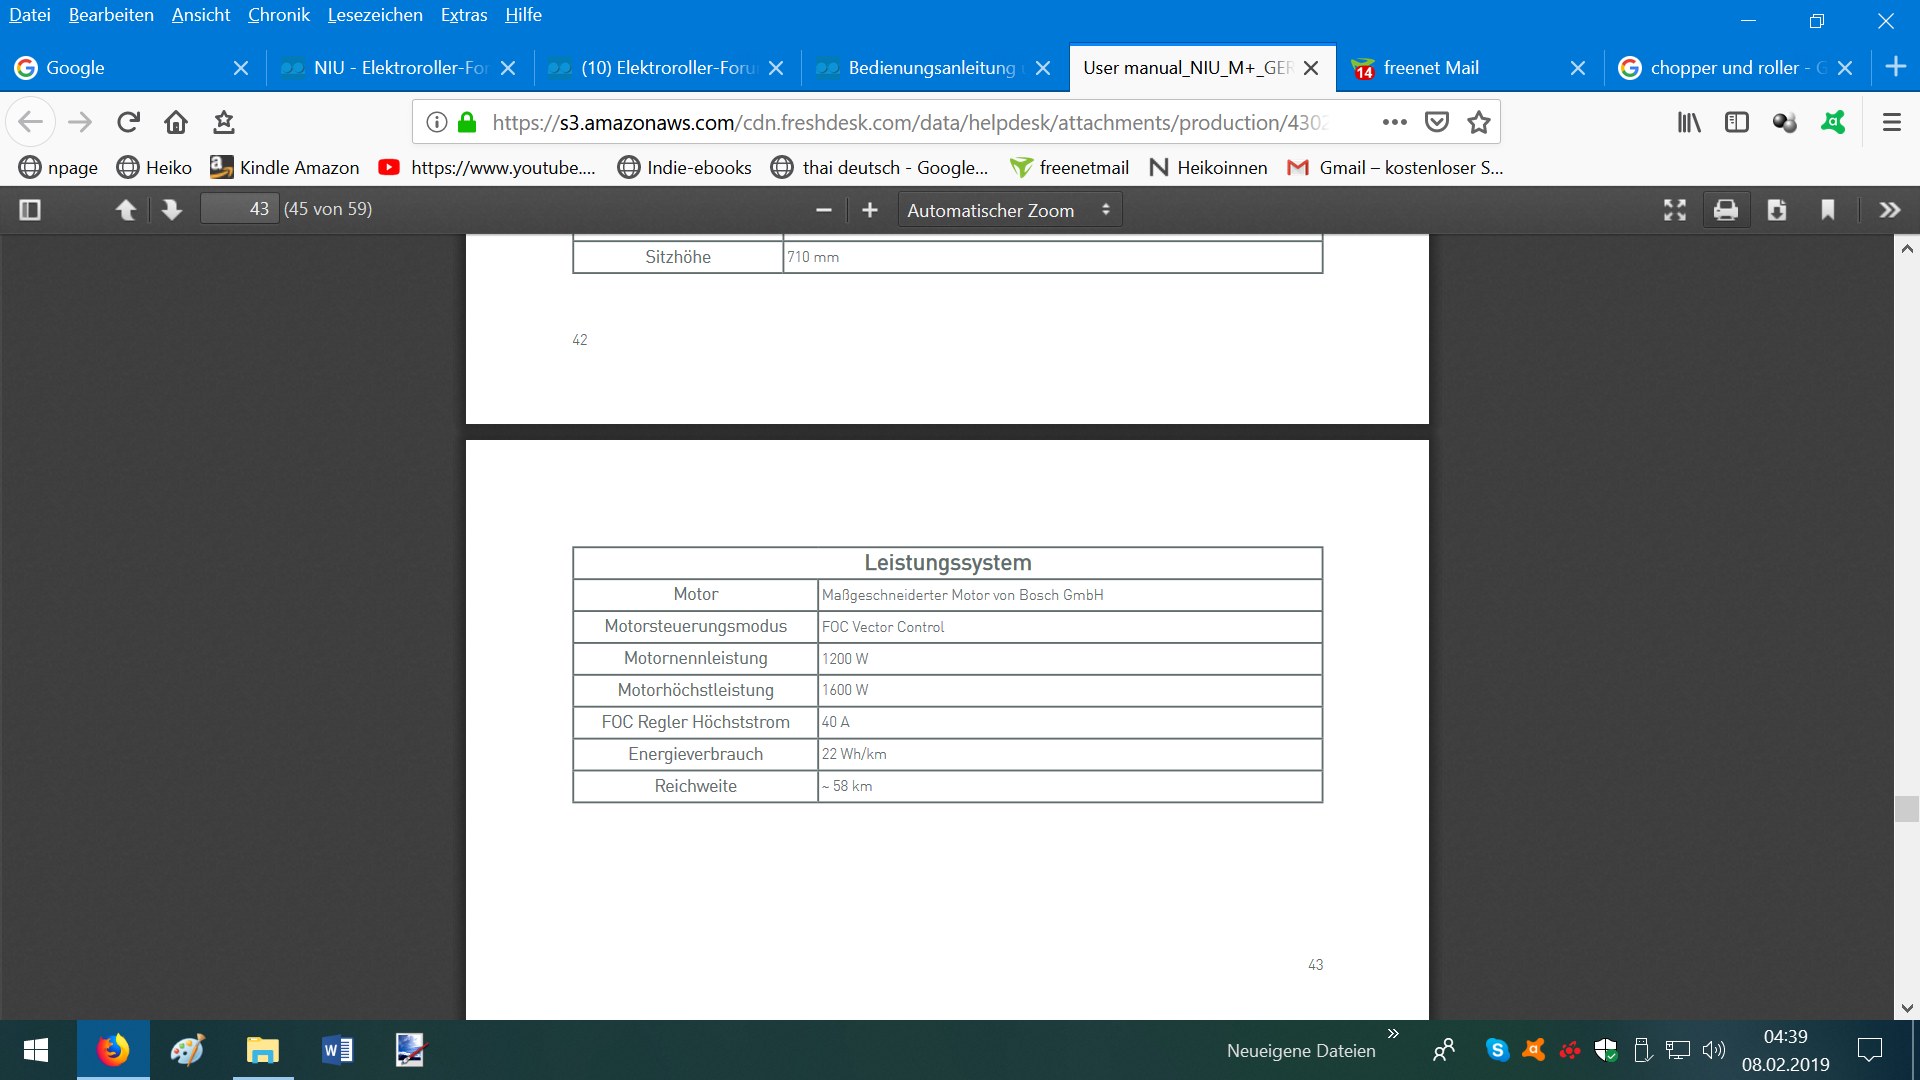This screenshot has width=1920, height=1080.
Task: Toggle the PDF sidebar panel
Action: point(30,210)
